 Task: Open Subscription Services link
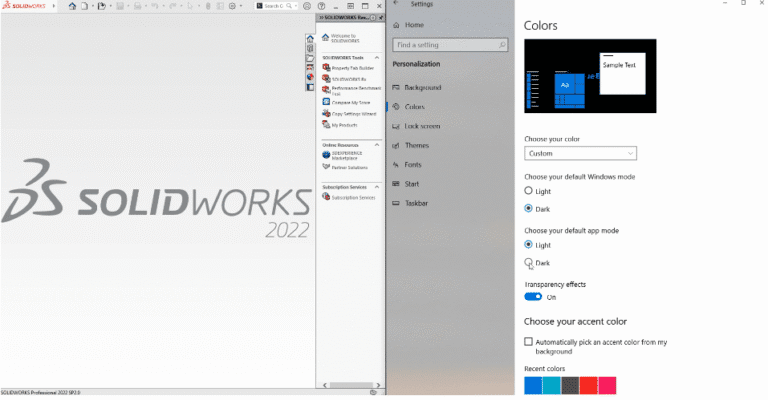(x=349, y=197)
